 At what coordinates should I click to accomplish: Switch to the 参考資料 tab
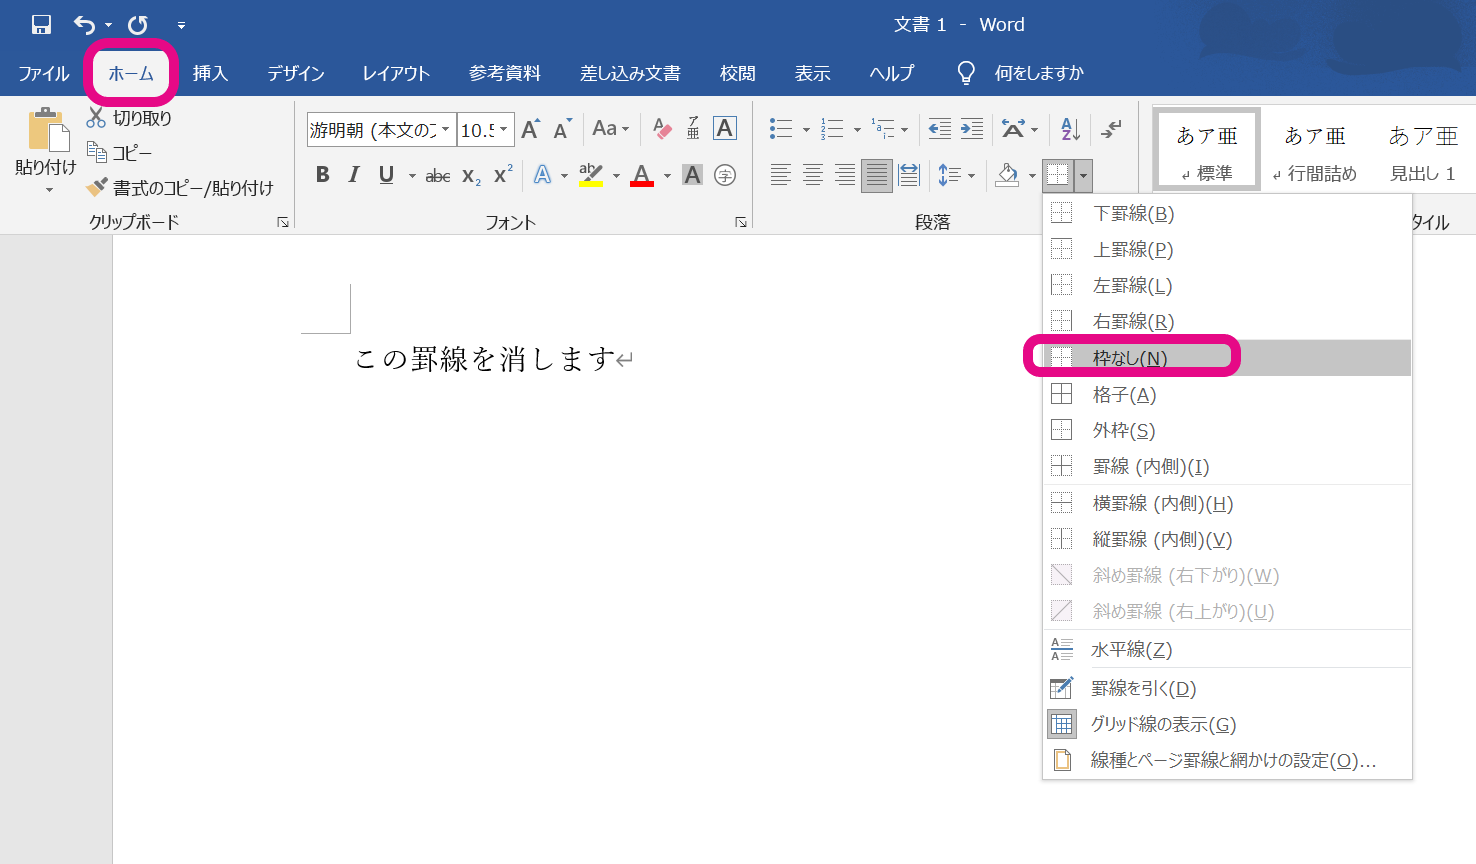click(505, 73)
